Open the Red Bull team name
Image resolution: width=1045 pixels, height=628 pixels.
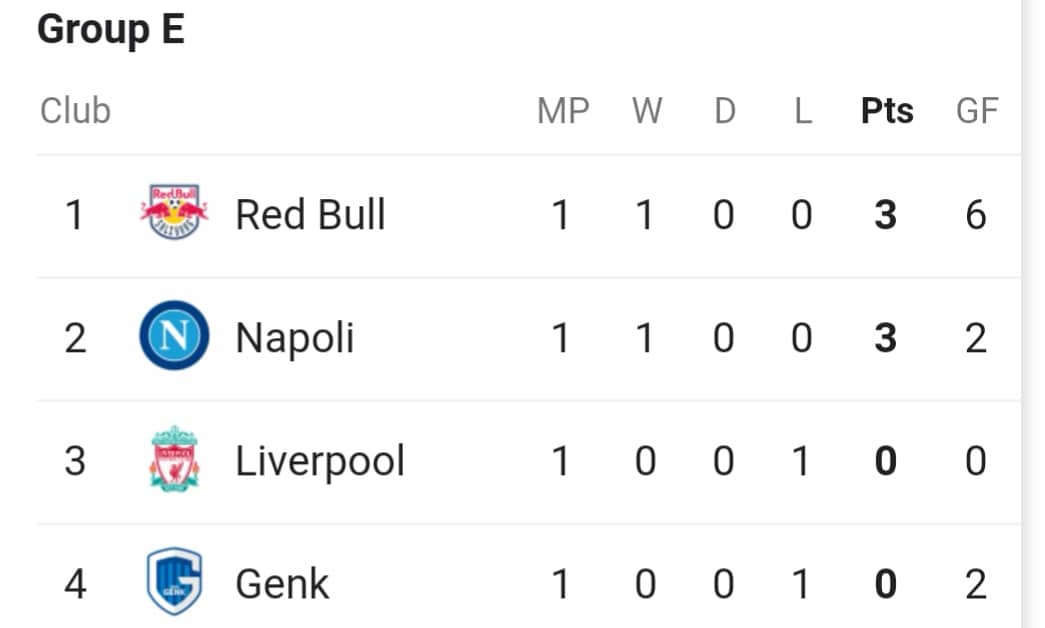click(x=311, y=215)
